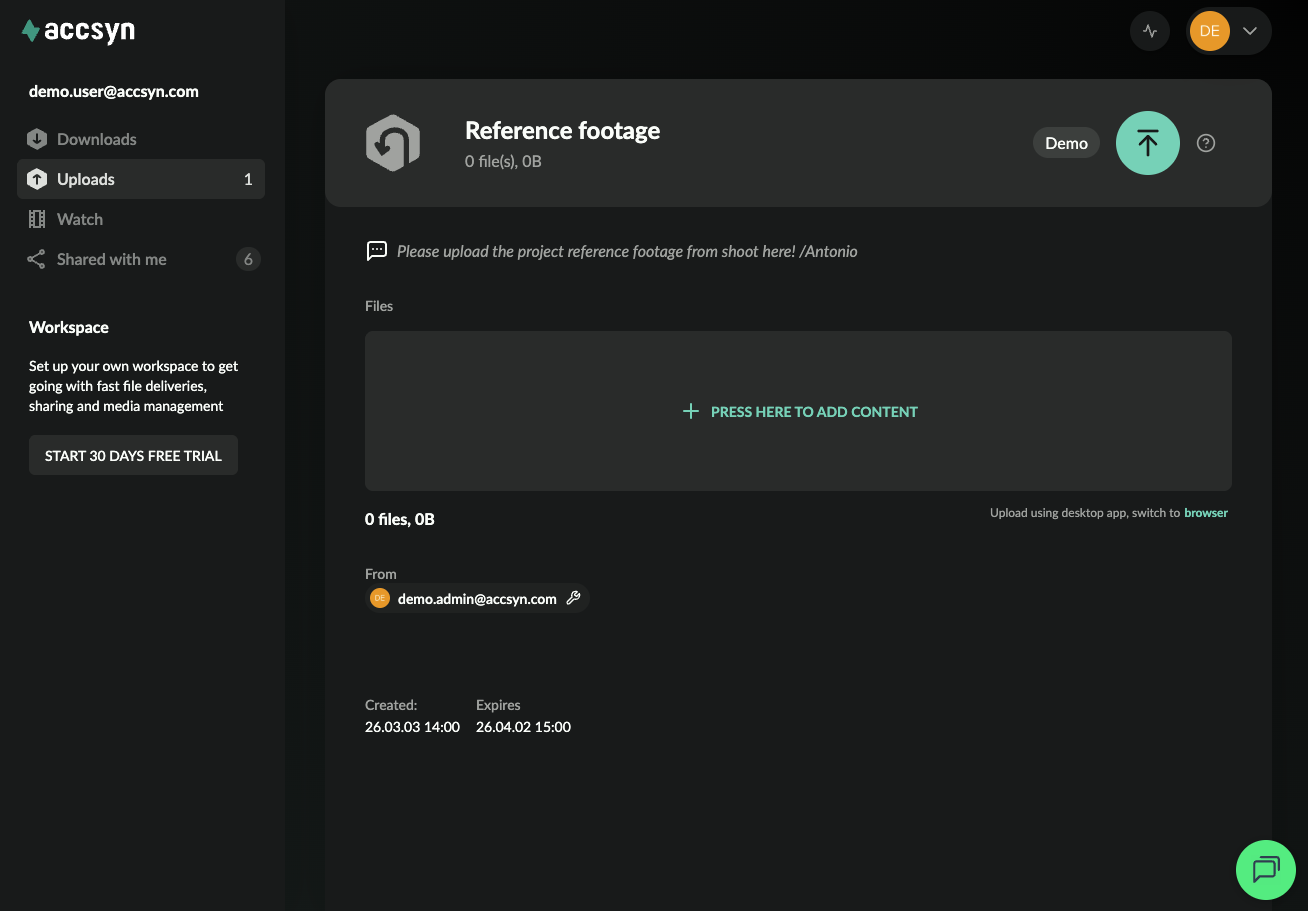Open the help question mark icon

[1206, 143]
